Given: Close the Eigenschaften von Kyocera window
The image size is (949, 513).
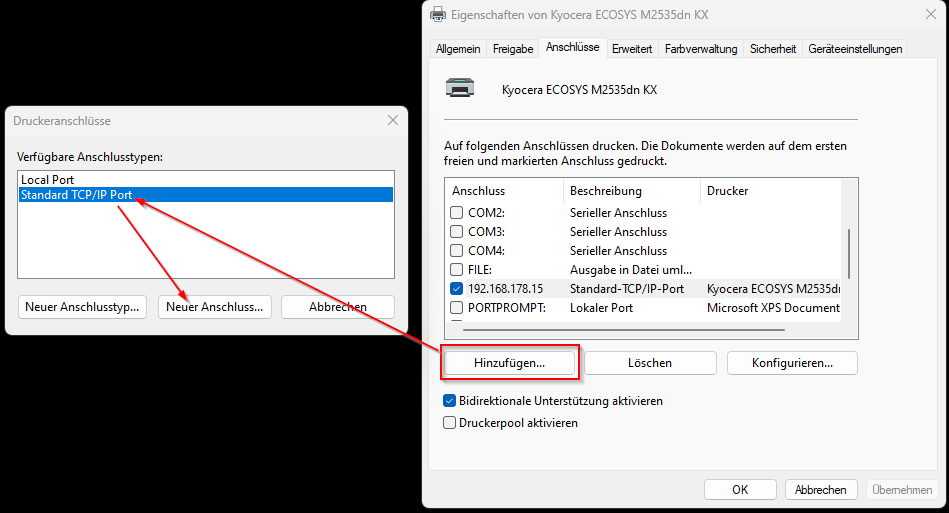Looking at the screenshot, I should tap(931, 14).
